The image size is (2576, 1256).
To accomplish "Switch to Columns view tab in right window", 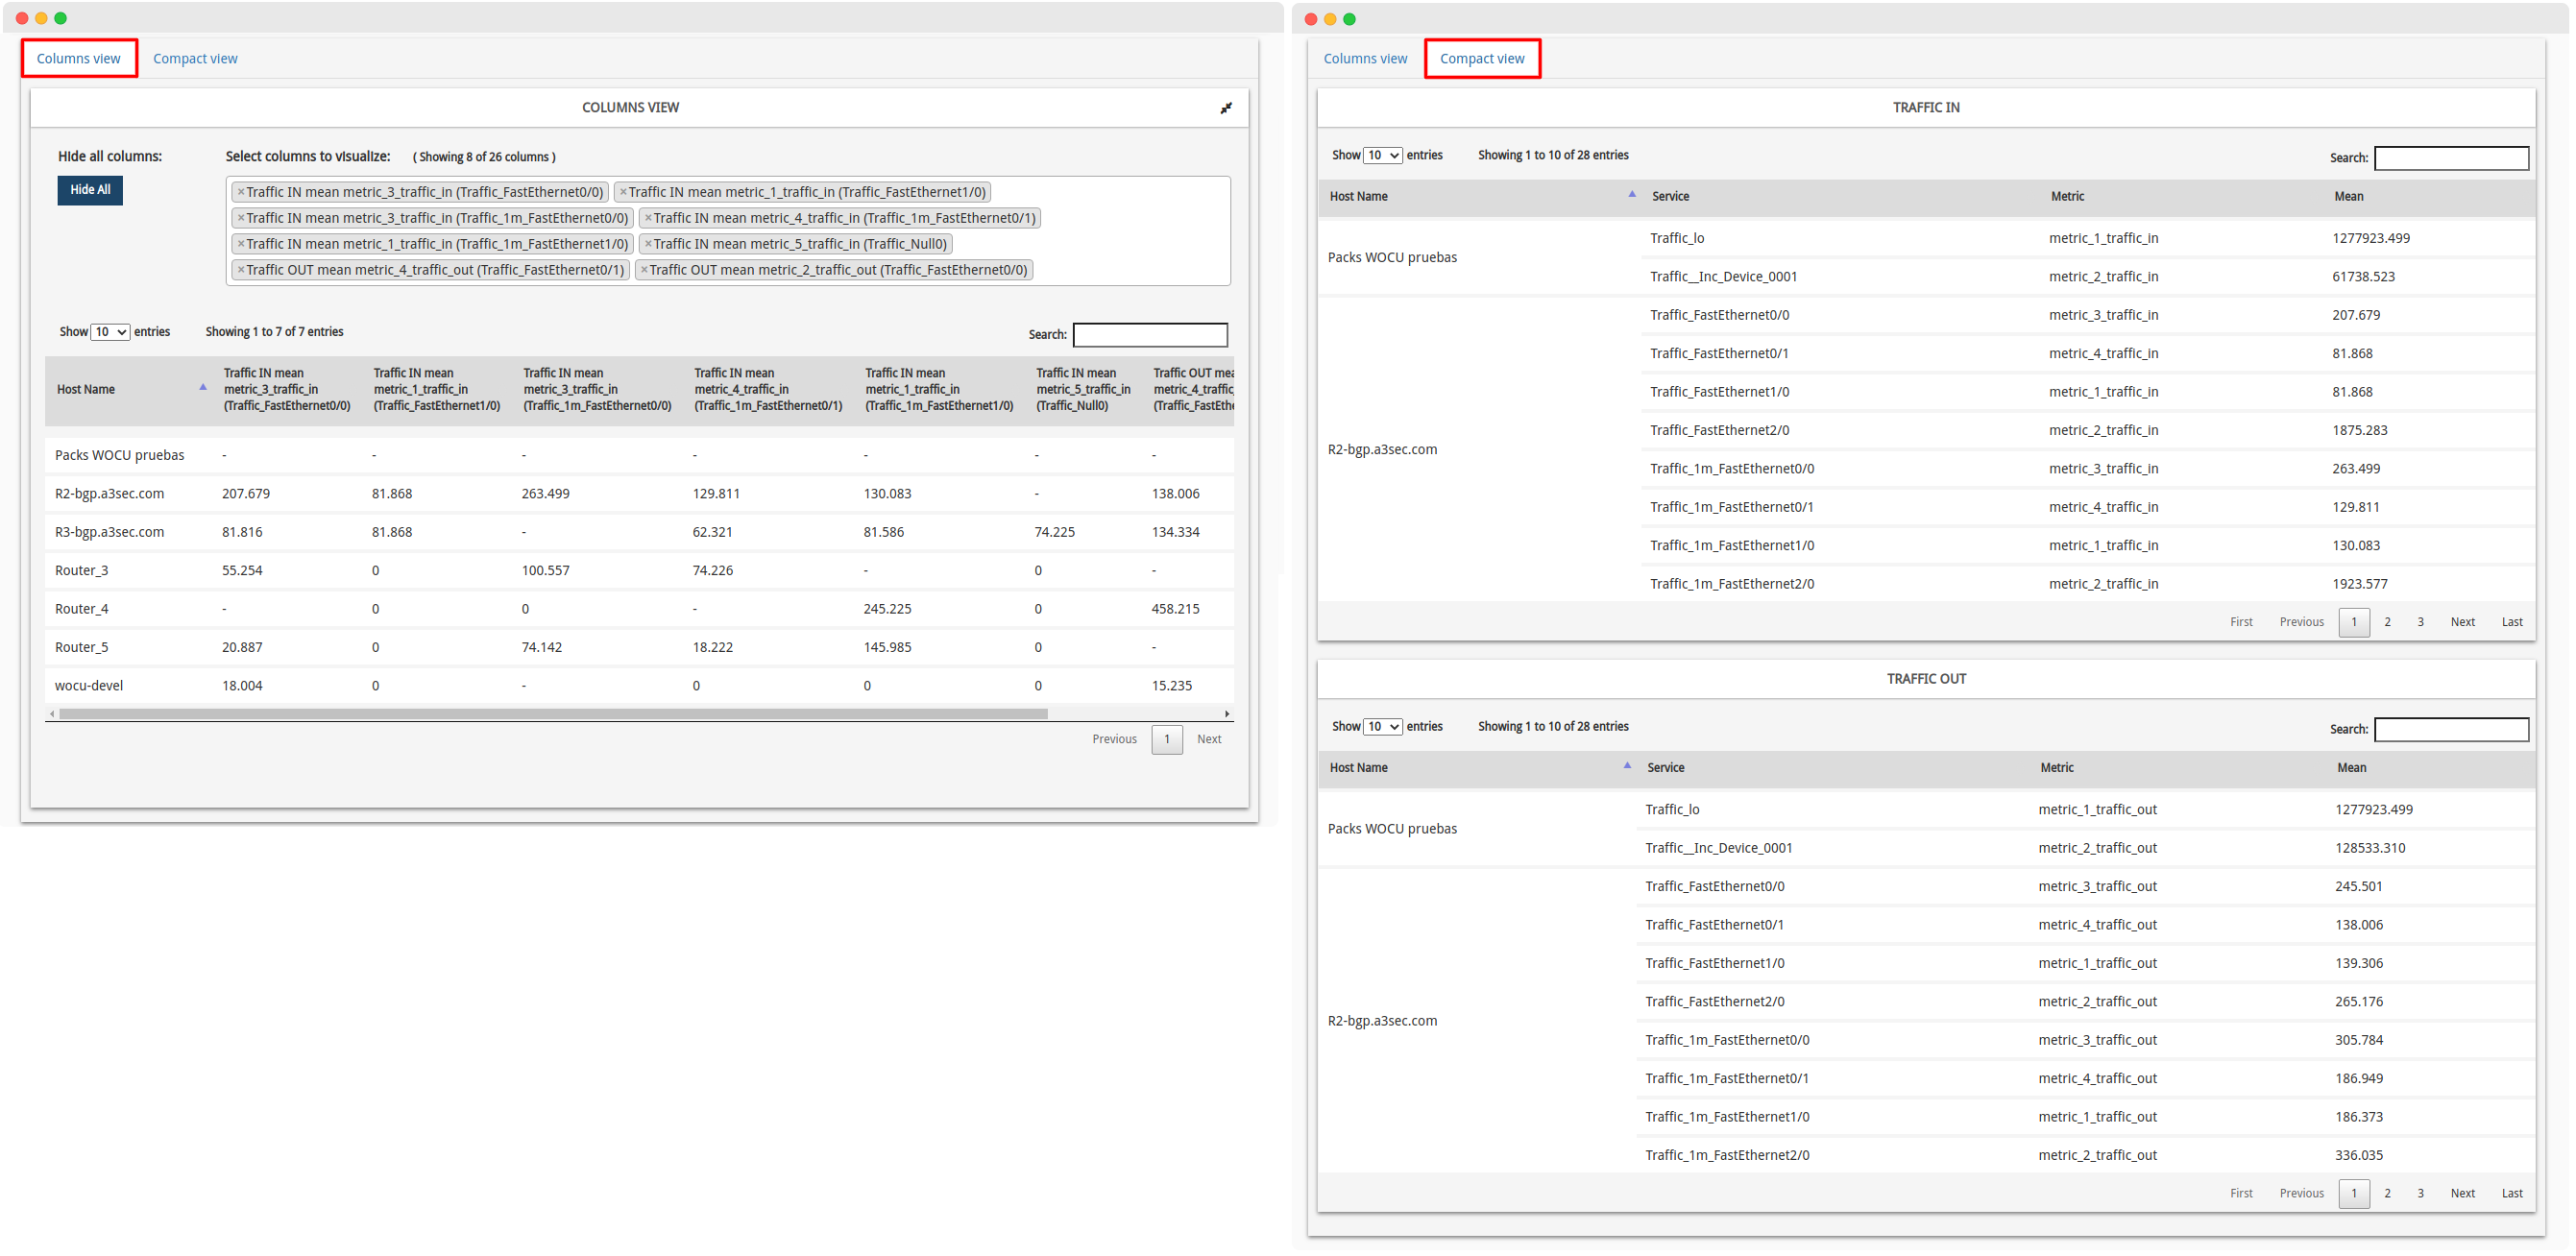I will 1365,59.
